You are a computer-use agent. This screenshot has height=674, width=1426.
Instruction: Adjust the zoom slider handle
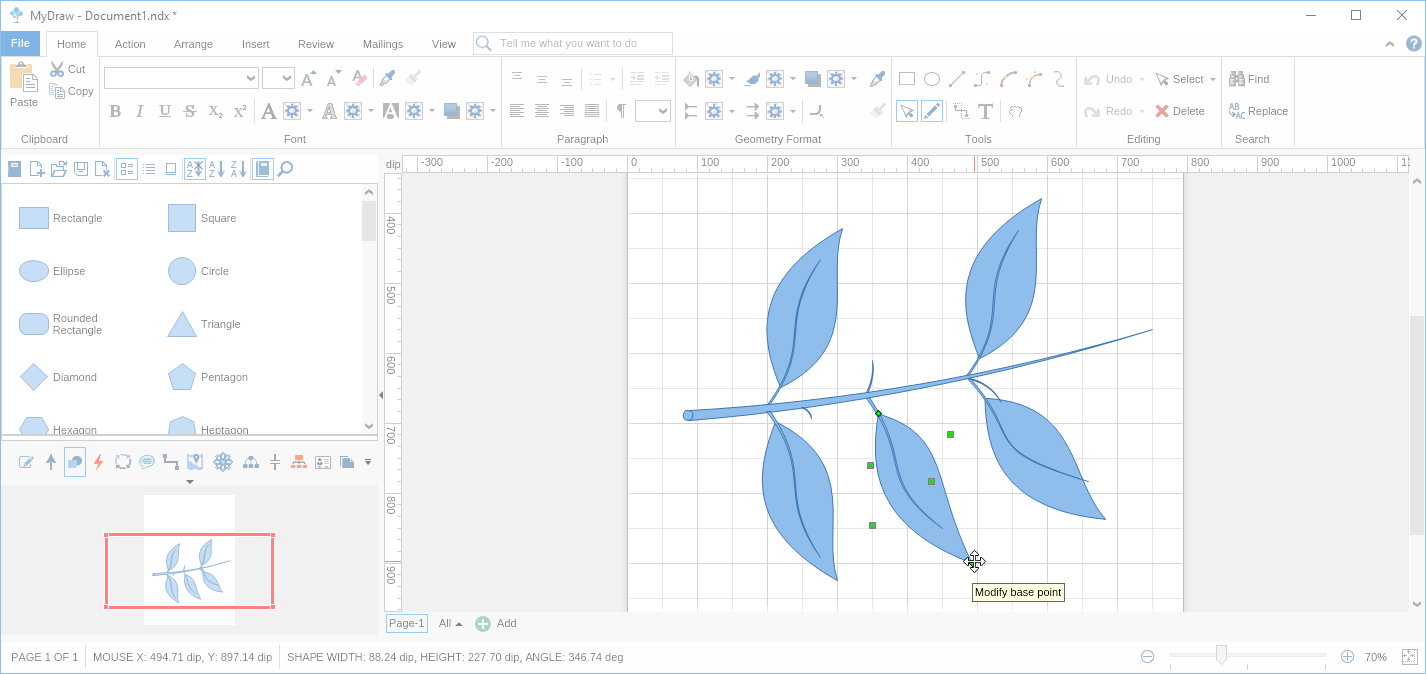coord(1221,655)
